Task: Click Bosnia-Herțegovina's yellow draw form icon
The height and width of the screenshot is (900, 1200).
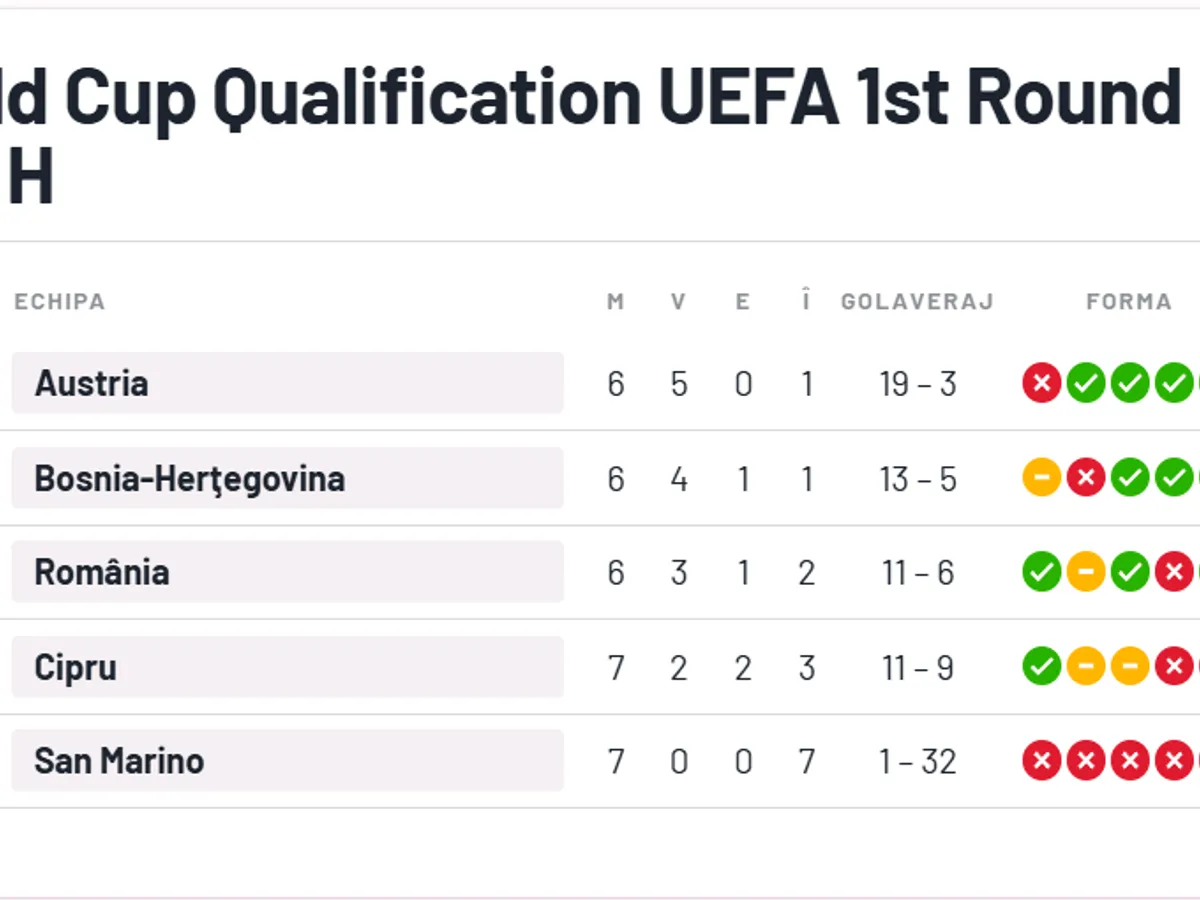Action: (1041, 479)
